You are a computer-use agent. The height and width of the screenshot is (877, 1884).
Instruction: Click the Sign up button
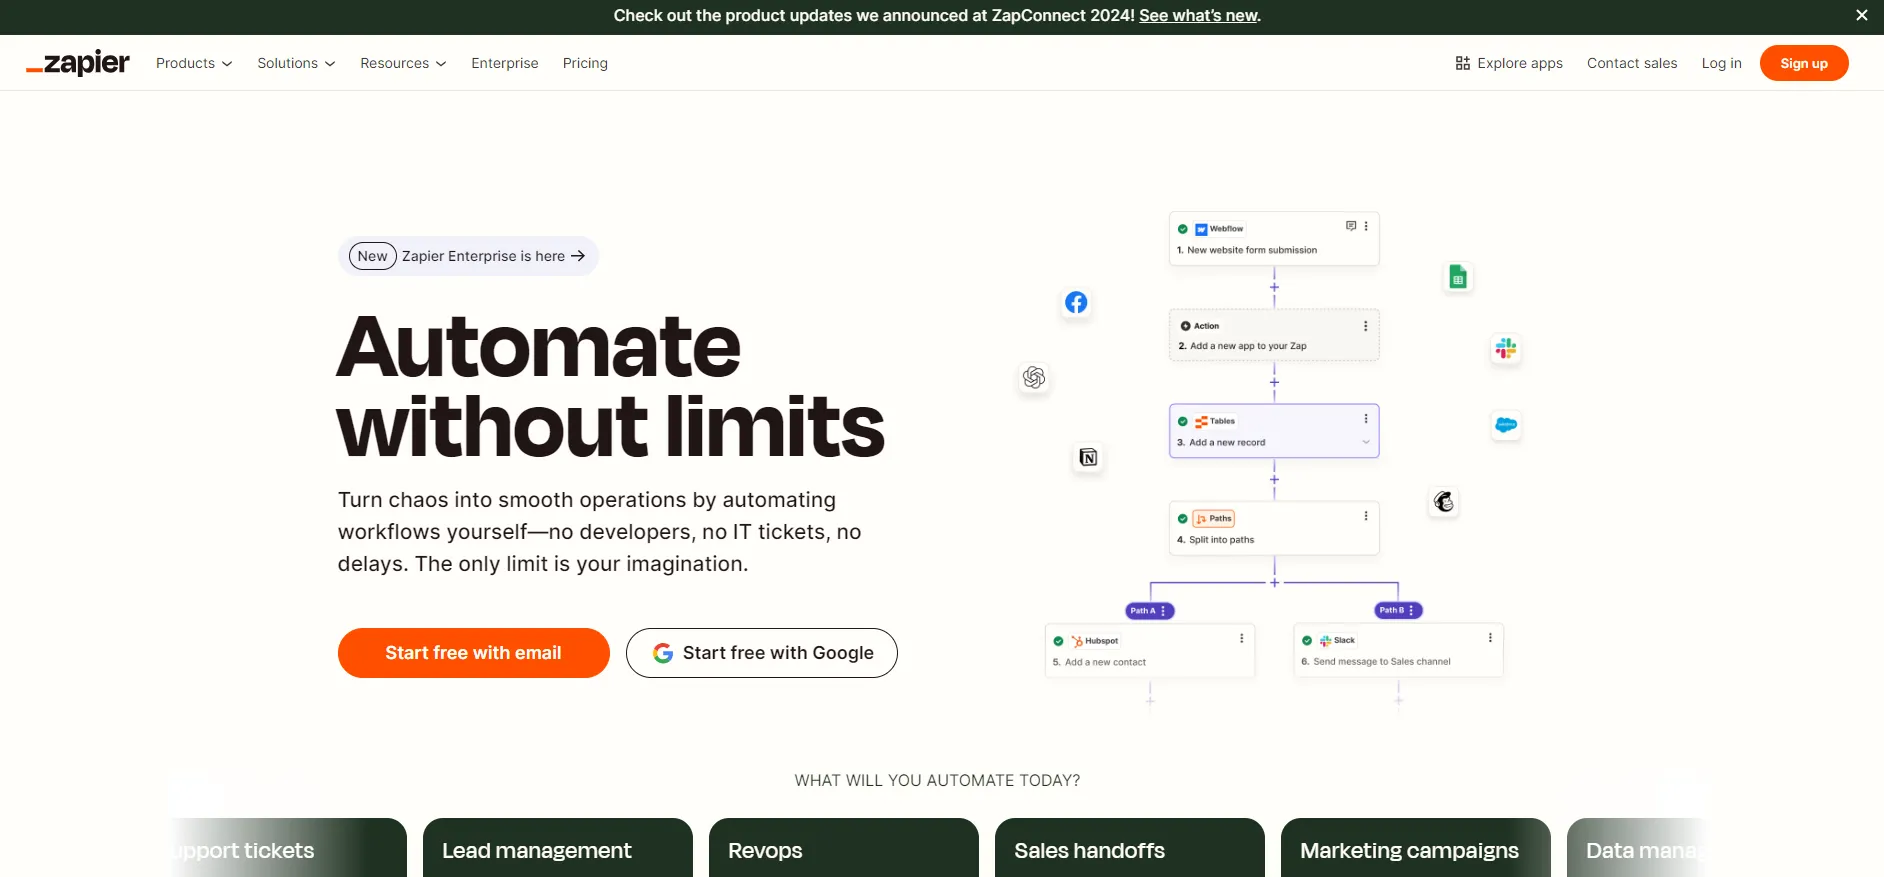1804,63
